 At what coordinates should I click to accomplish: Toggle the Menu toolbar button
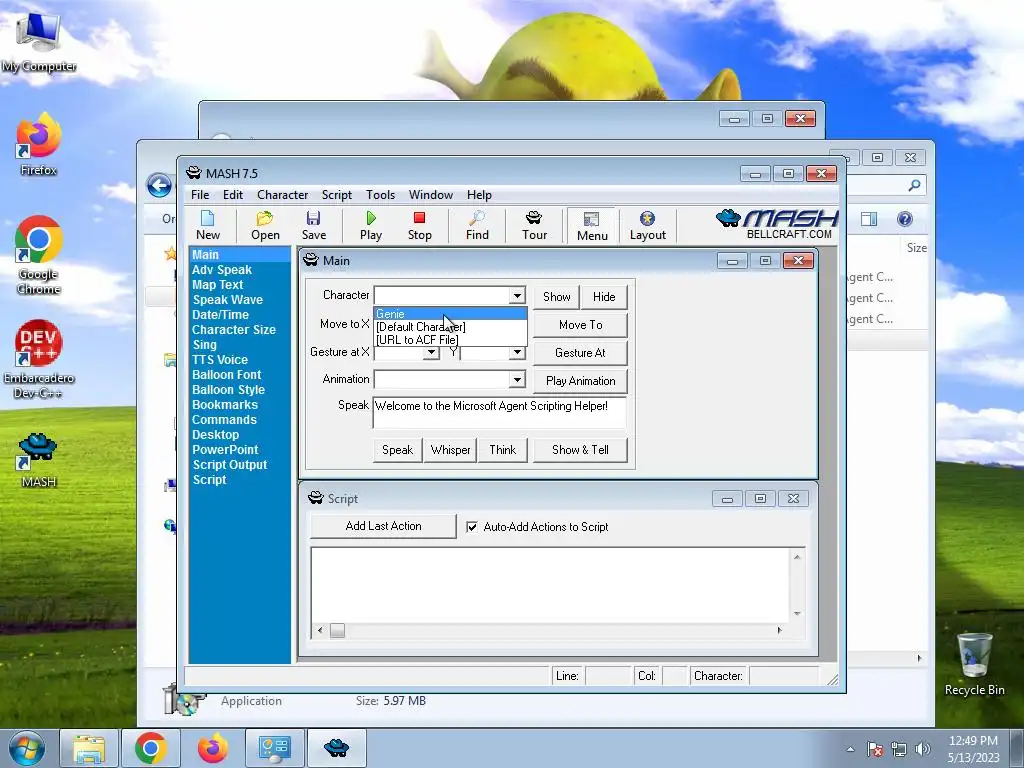[x=592, y=226]
